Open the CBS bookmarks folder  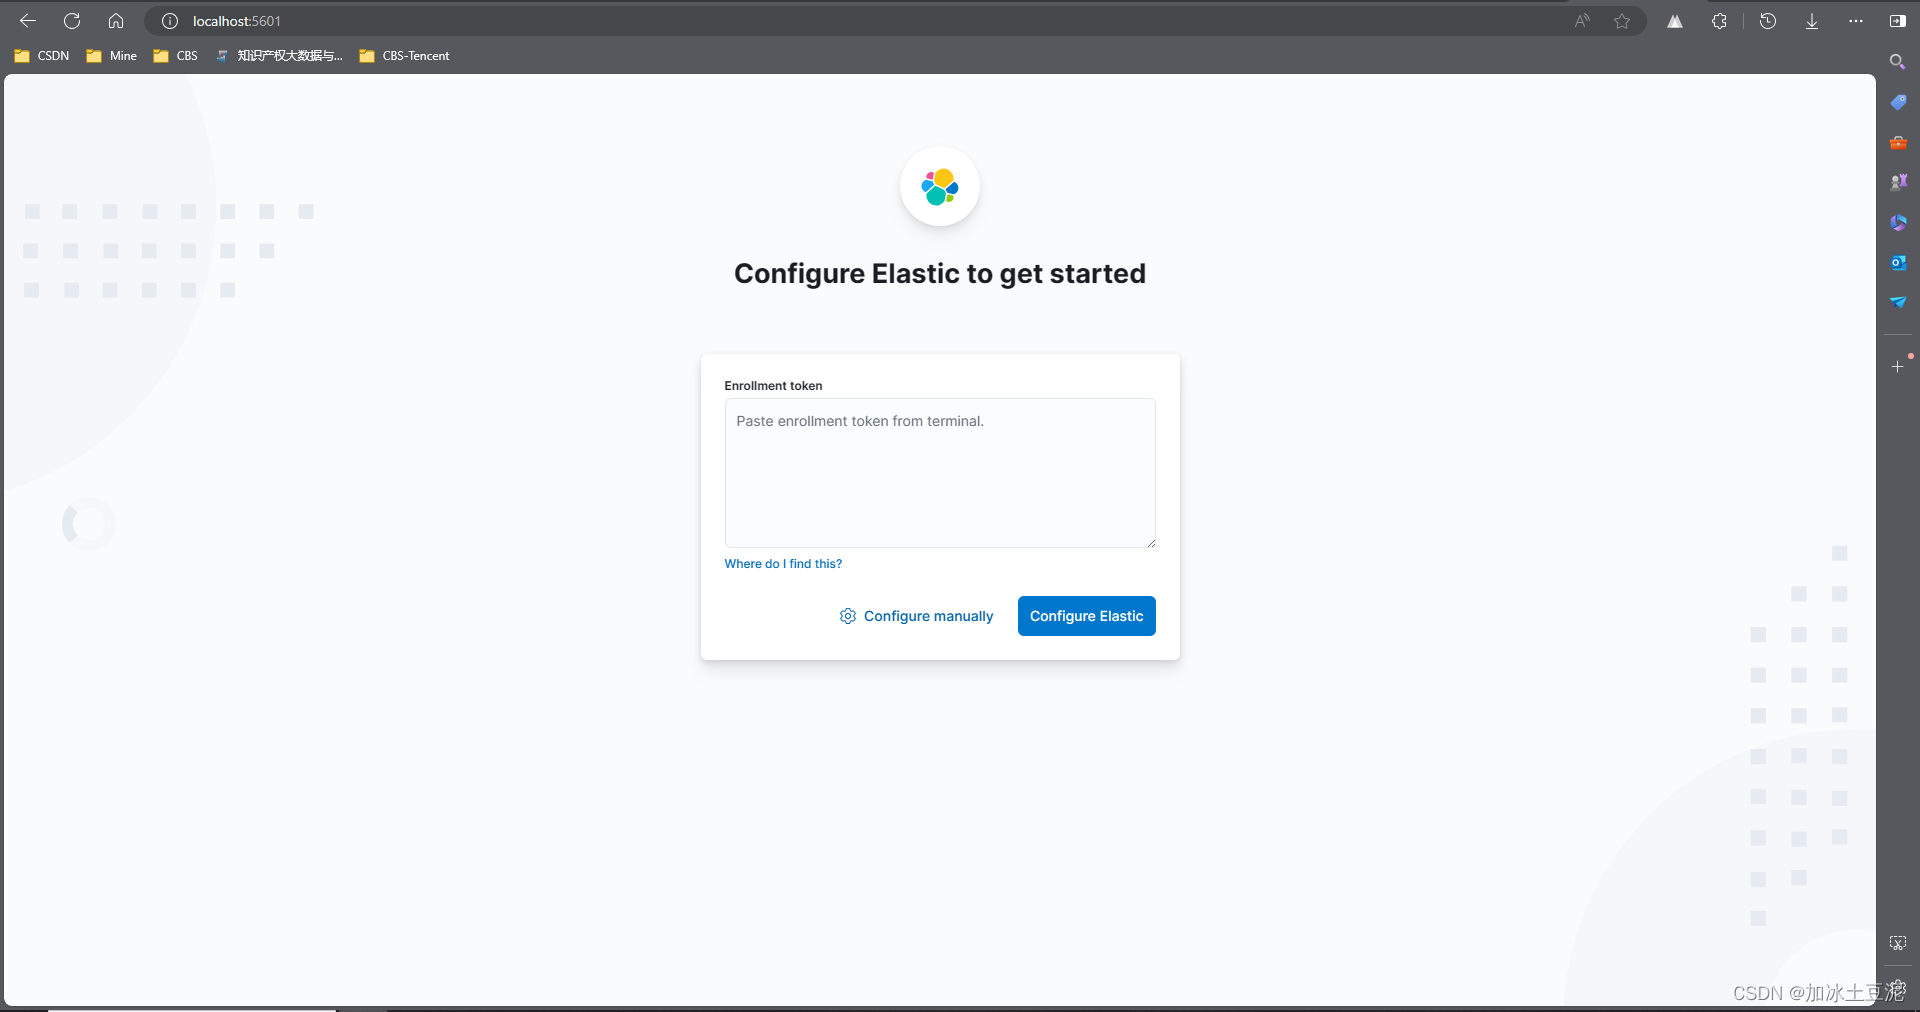pyautogui.click(x=176, y=56)
